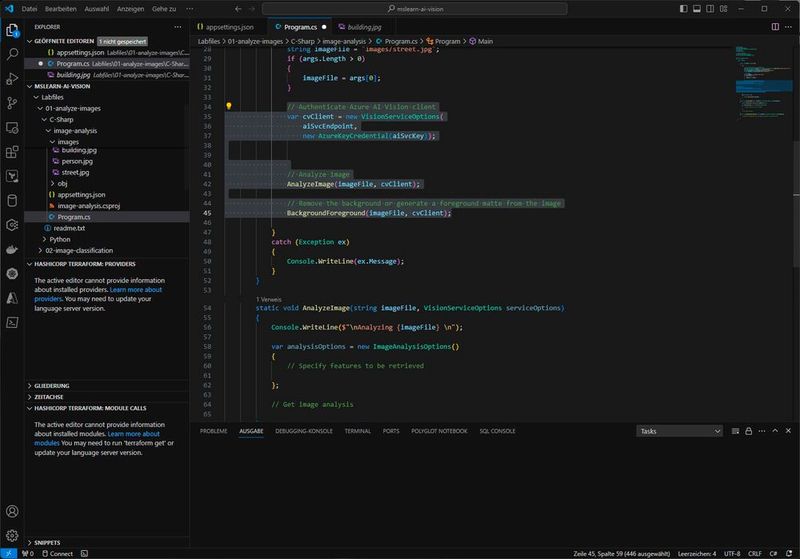This screenshot has width=800, height=559.
Task: Open the Accounts icon
Action: [x=12, y=511]
